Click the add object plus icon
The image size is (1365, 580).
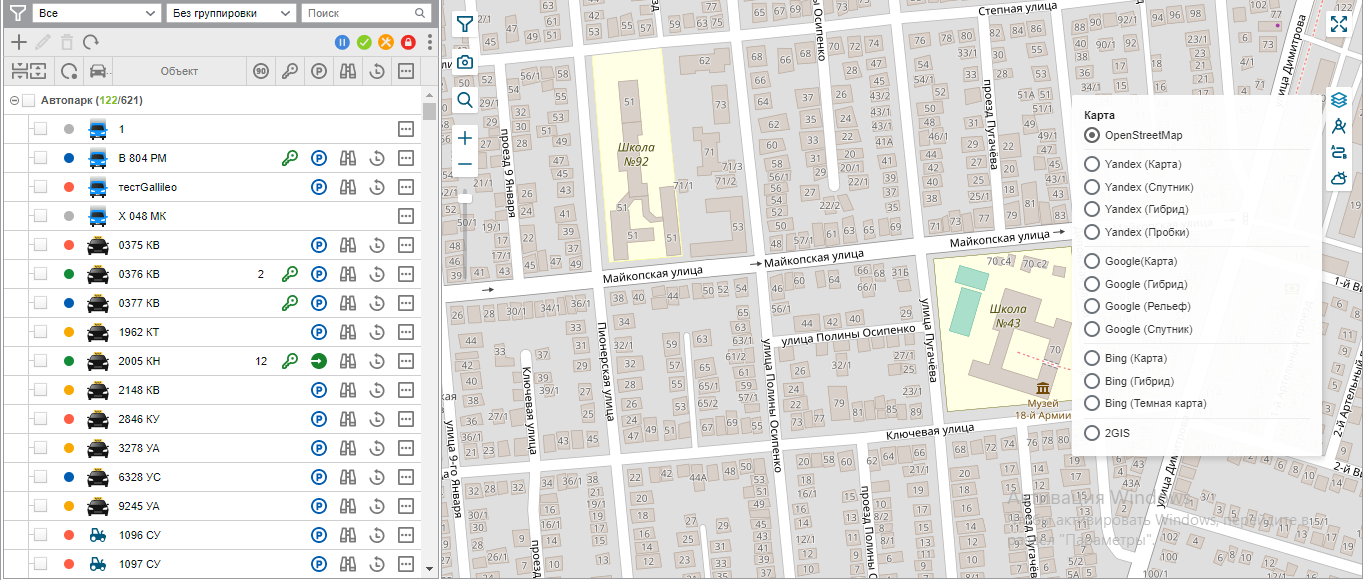pyautogui.click(x=17, y=42)
